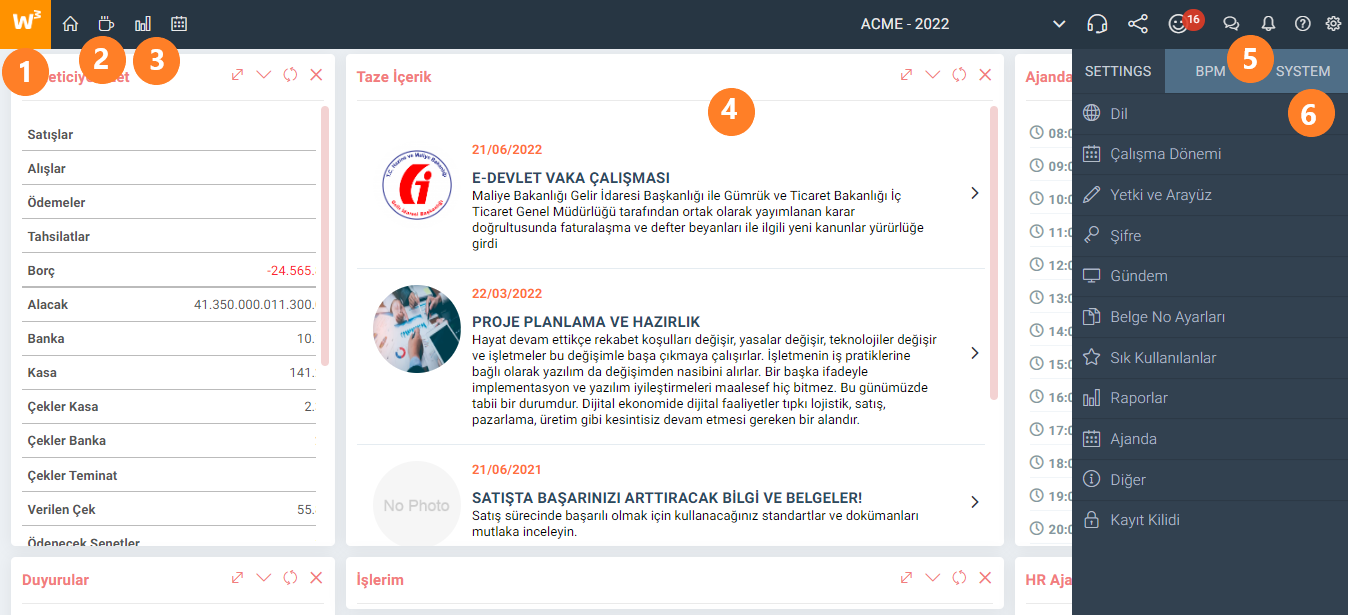Open the Ajanda entry in settings panel

click(1210, 439)
